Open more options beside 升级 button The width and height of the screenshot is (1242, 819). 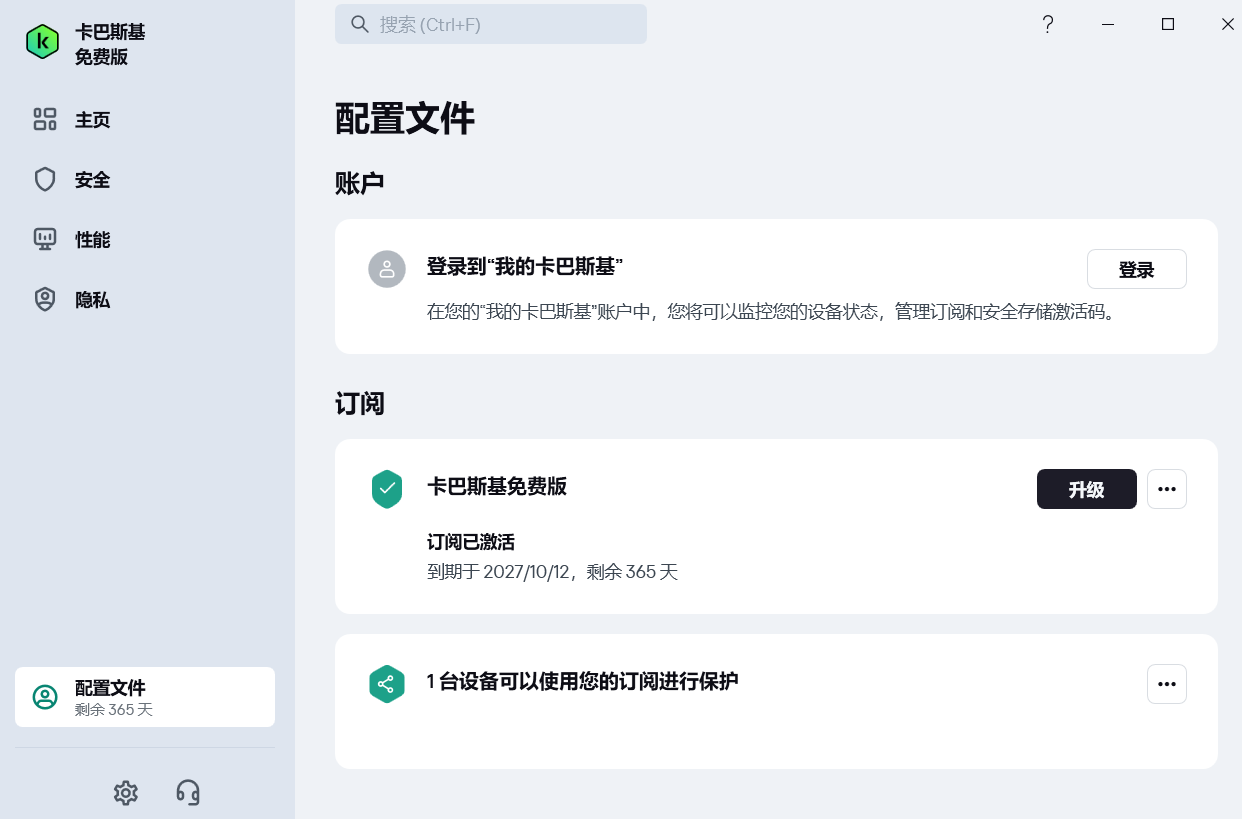tap(1167, 489)
